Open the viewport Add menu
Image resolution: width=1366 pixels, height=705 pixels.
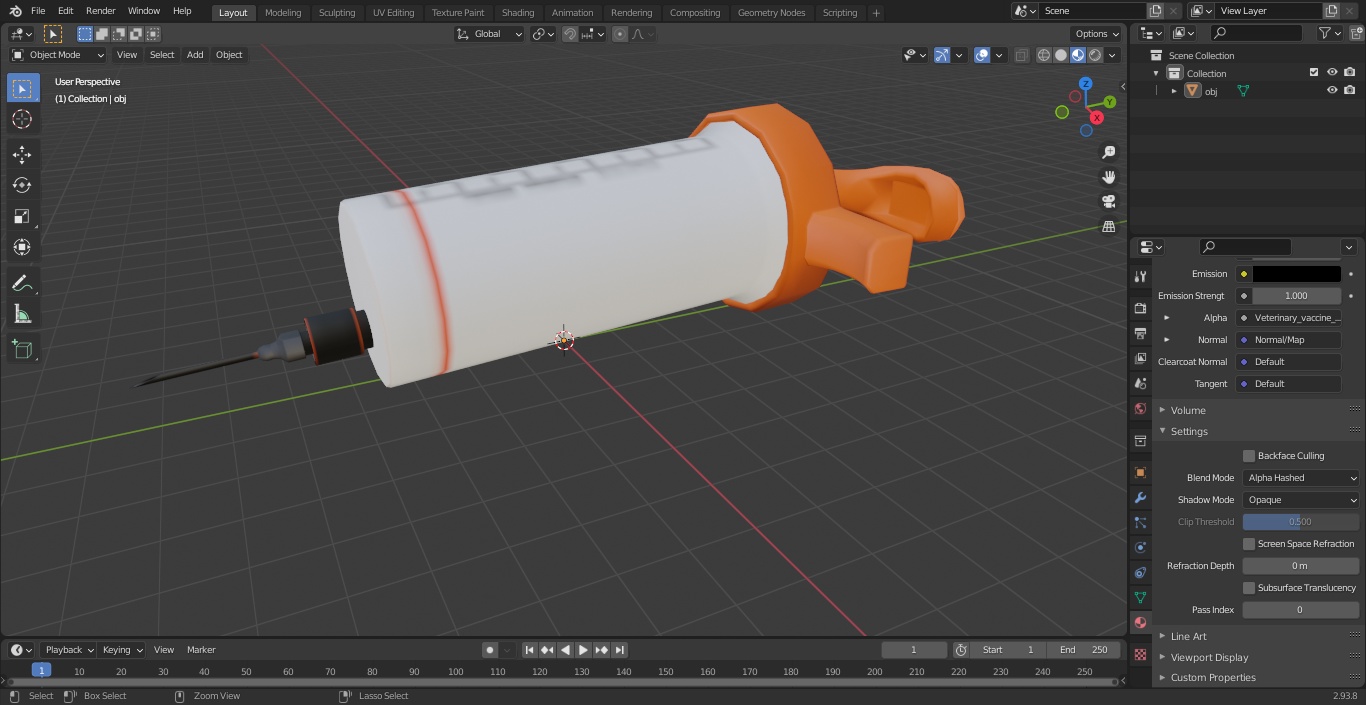(195, 55)
